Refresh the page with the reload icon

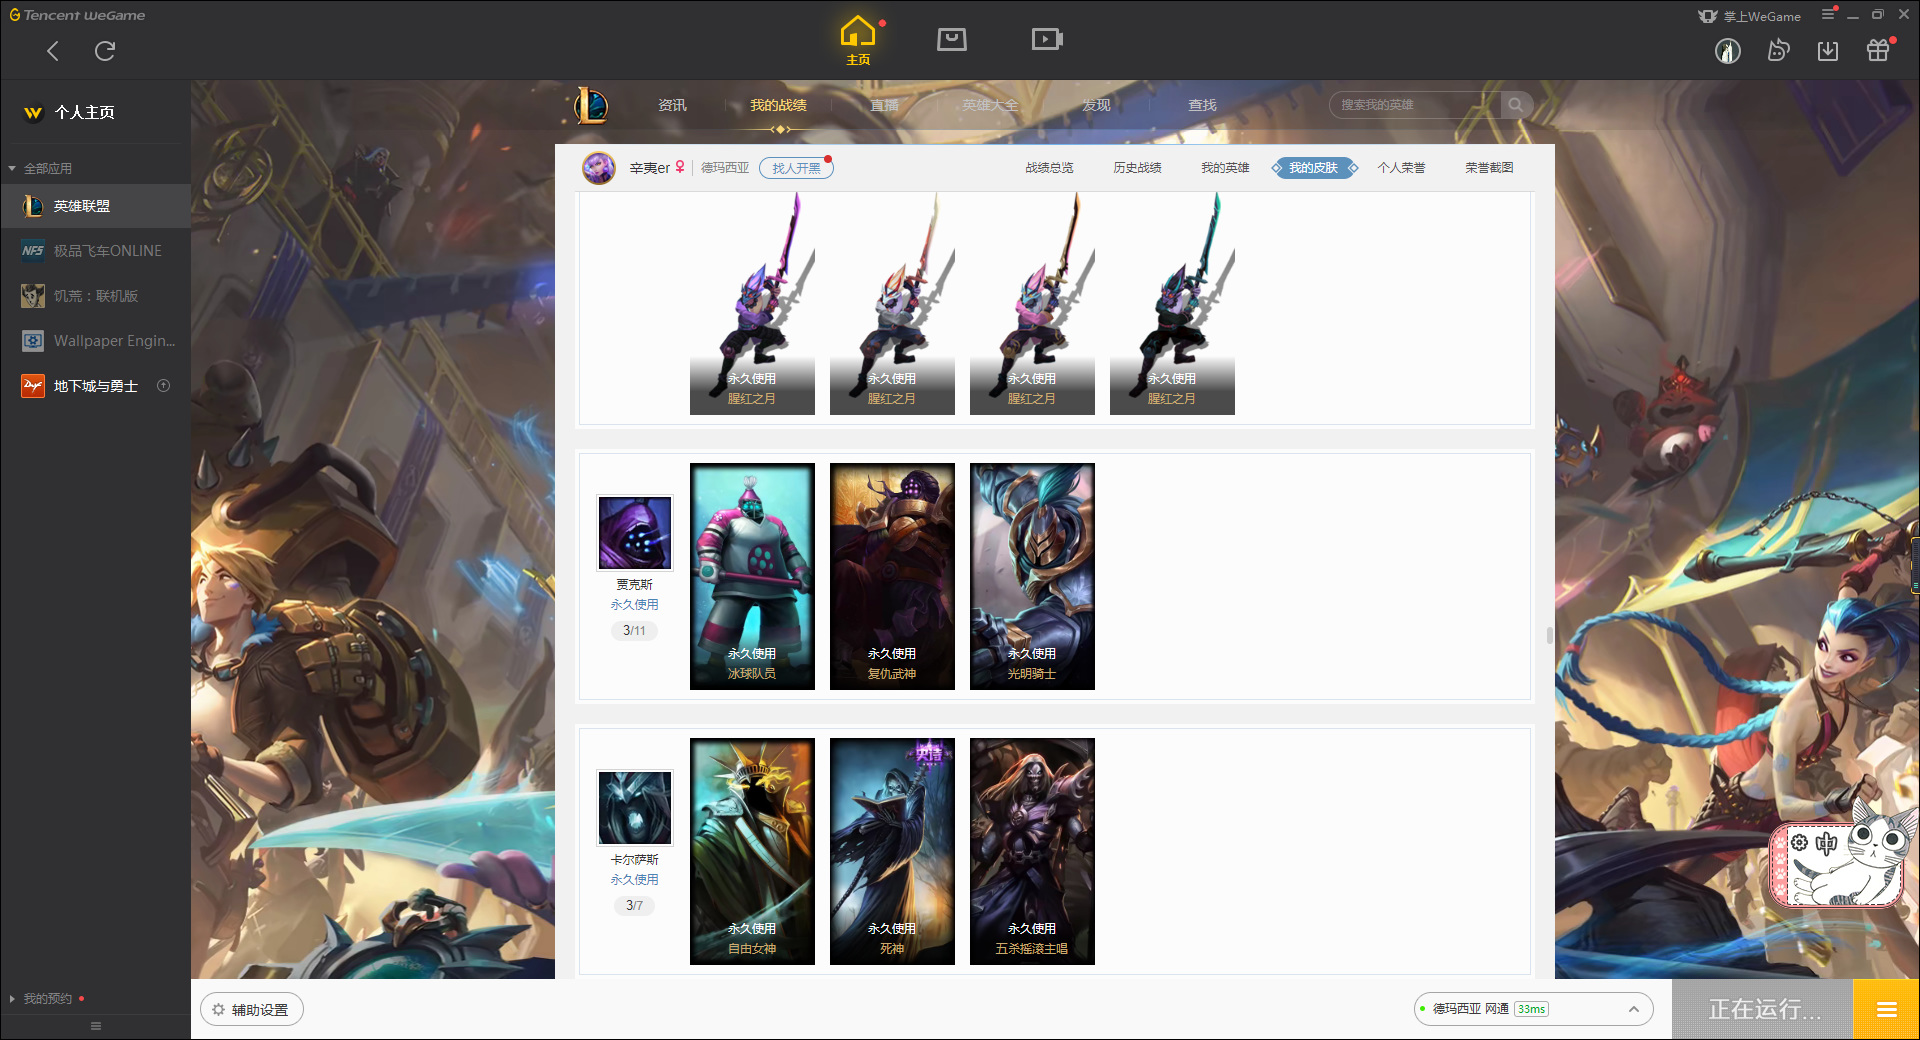[x=105, y=51]
